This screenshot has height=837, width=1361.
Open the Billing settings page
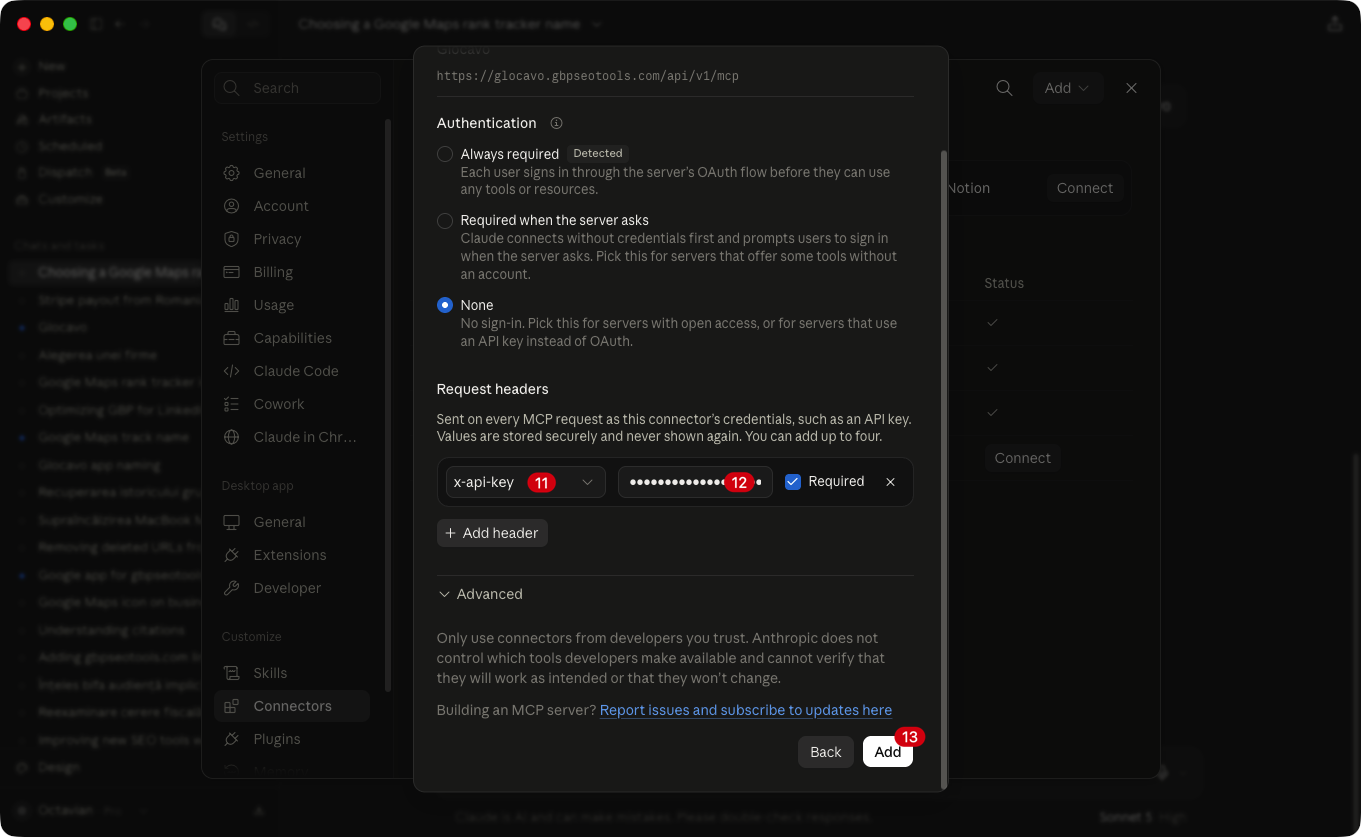tap(292, 272)
